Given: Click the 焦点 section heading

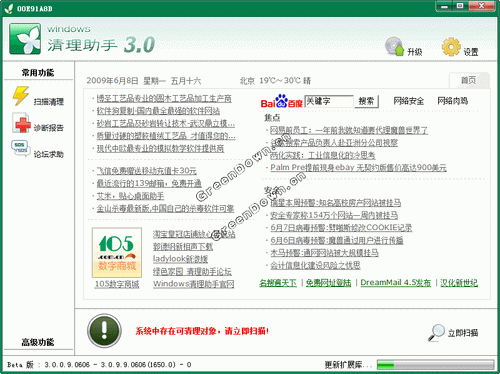Looking at the screenshot, I should point(272,117).
